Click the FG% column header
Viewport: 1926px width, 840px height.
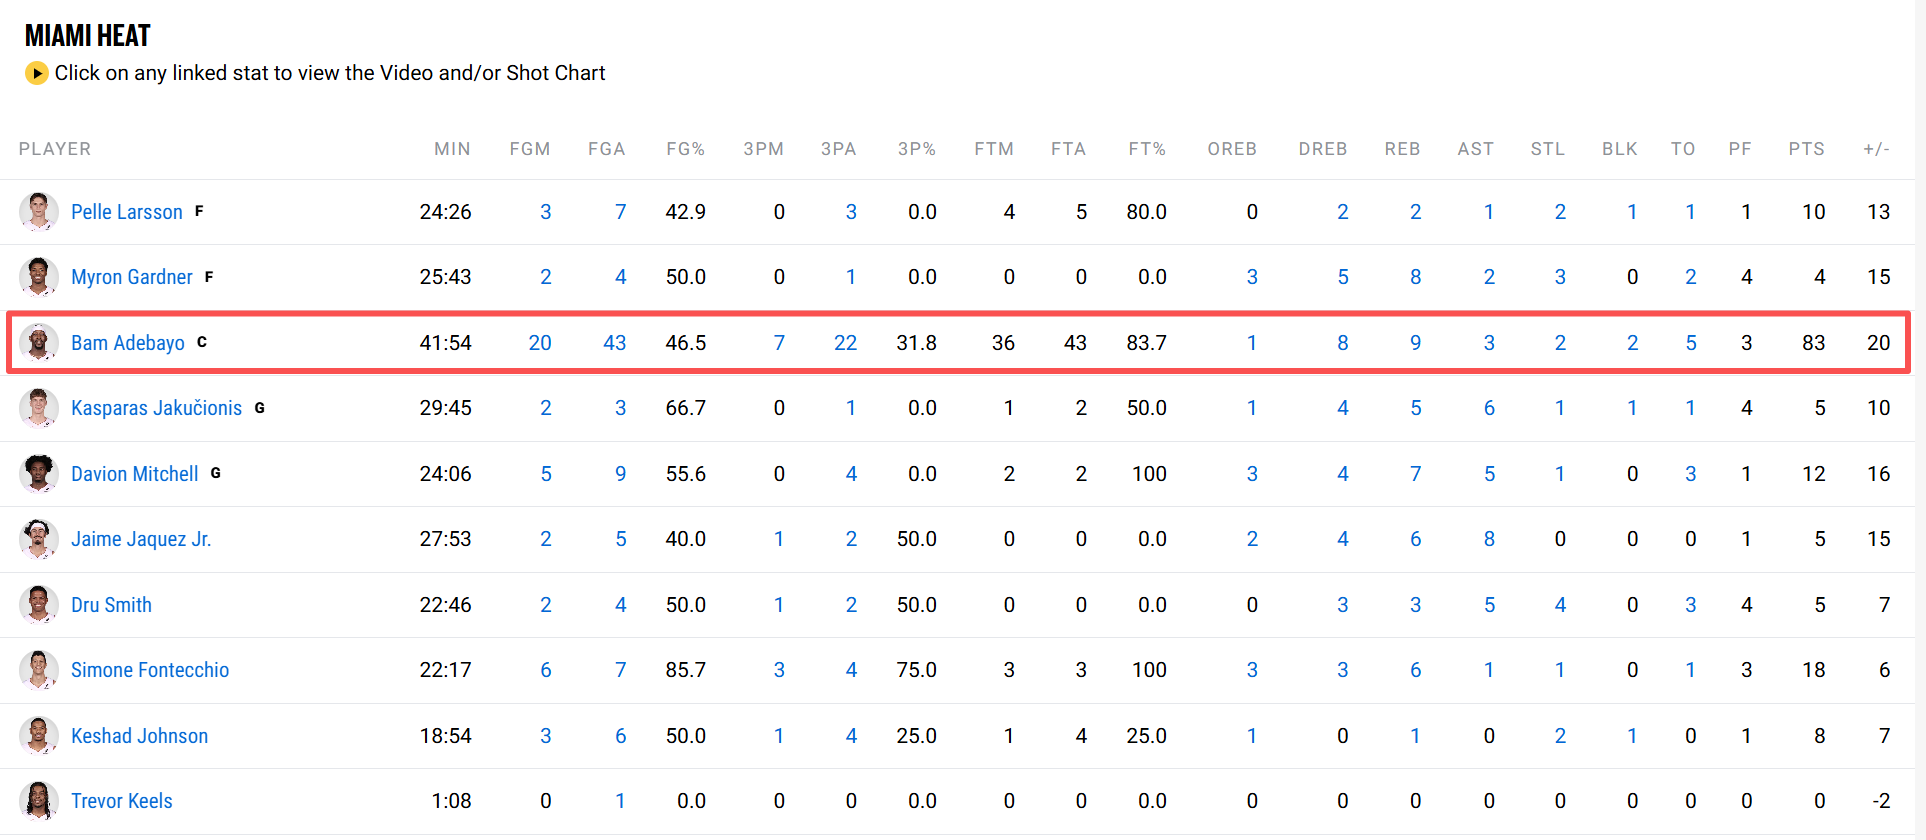pyautogui.click(x=685, y=149)
